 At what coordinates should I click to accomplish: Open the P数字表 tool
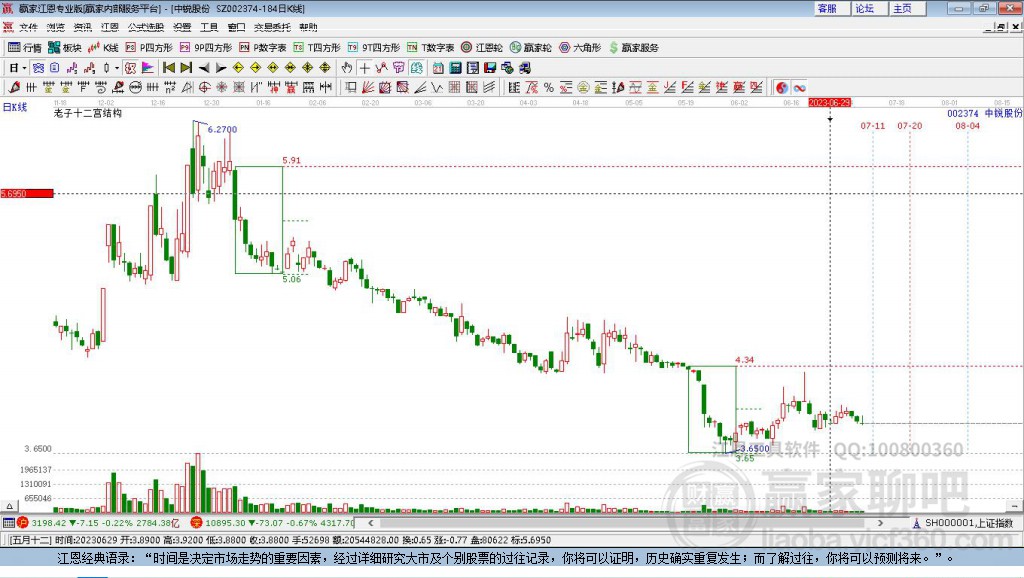(x=263, y=48)
